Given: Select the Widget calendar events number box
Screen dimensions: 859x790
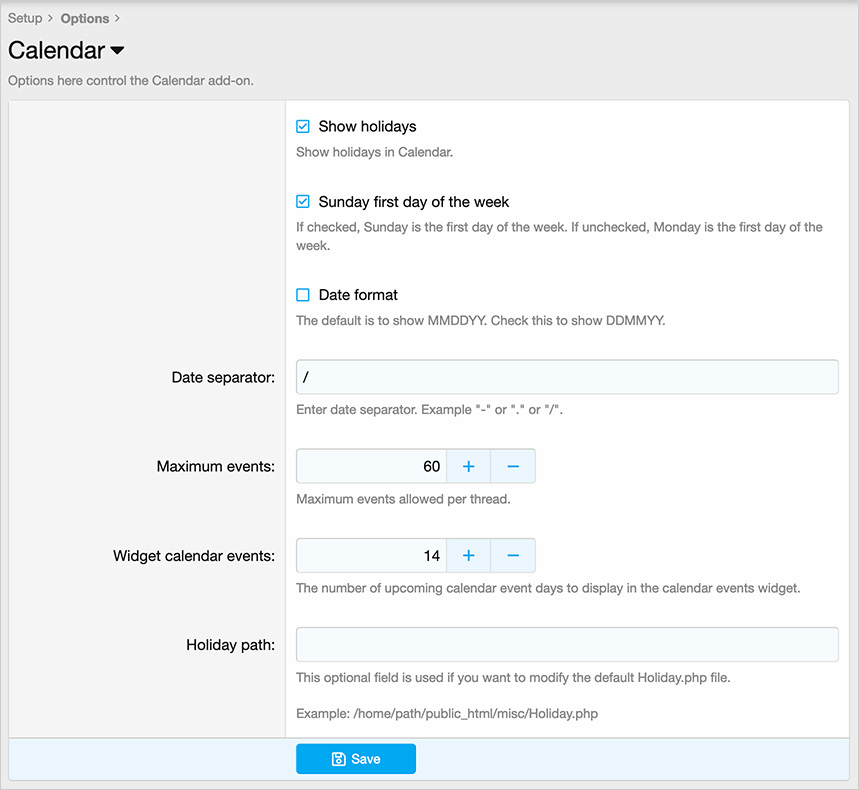Looking at the screenshot, I should [371, 556].
